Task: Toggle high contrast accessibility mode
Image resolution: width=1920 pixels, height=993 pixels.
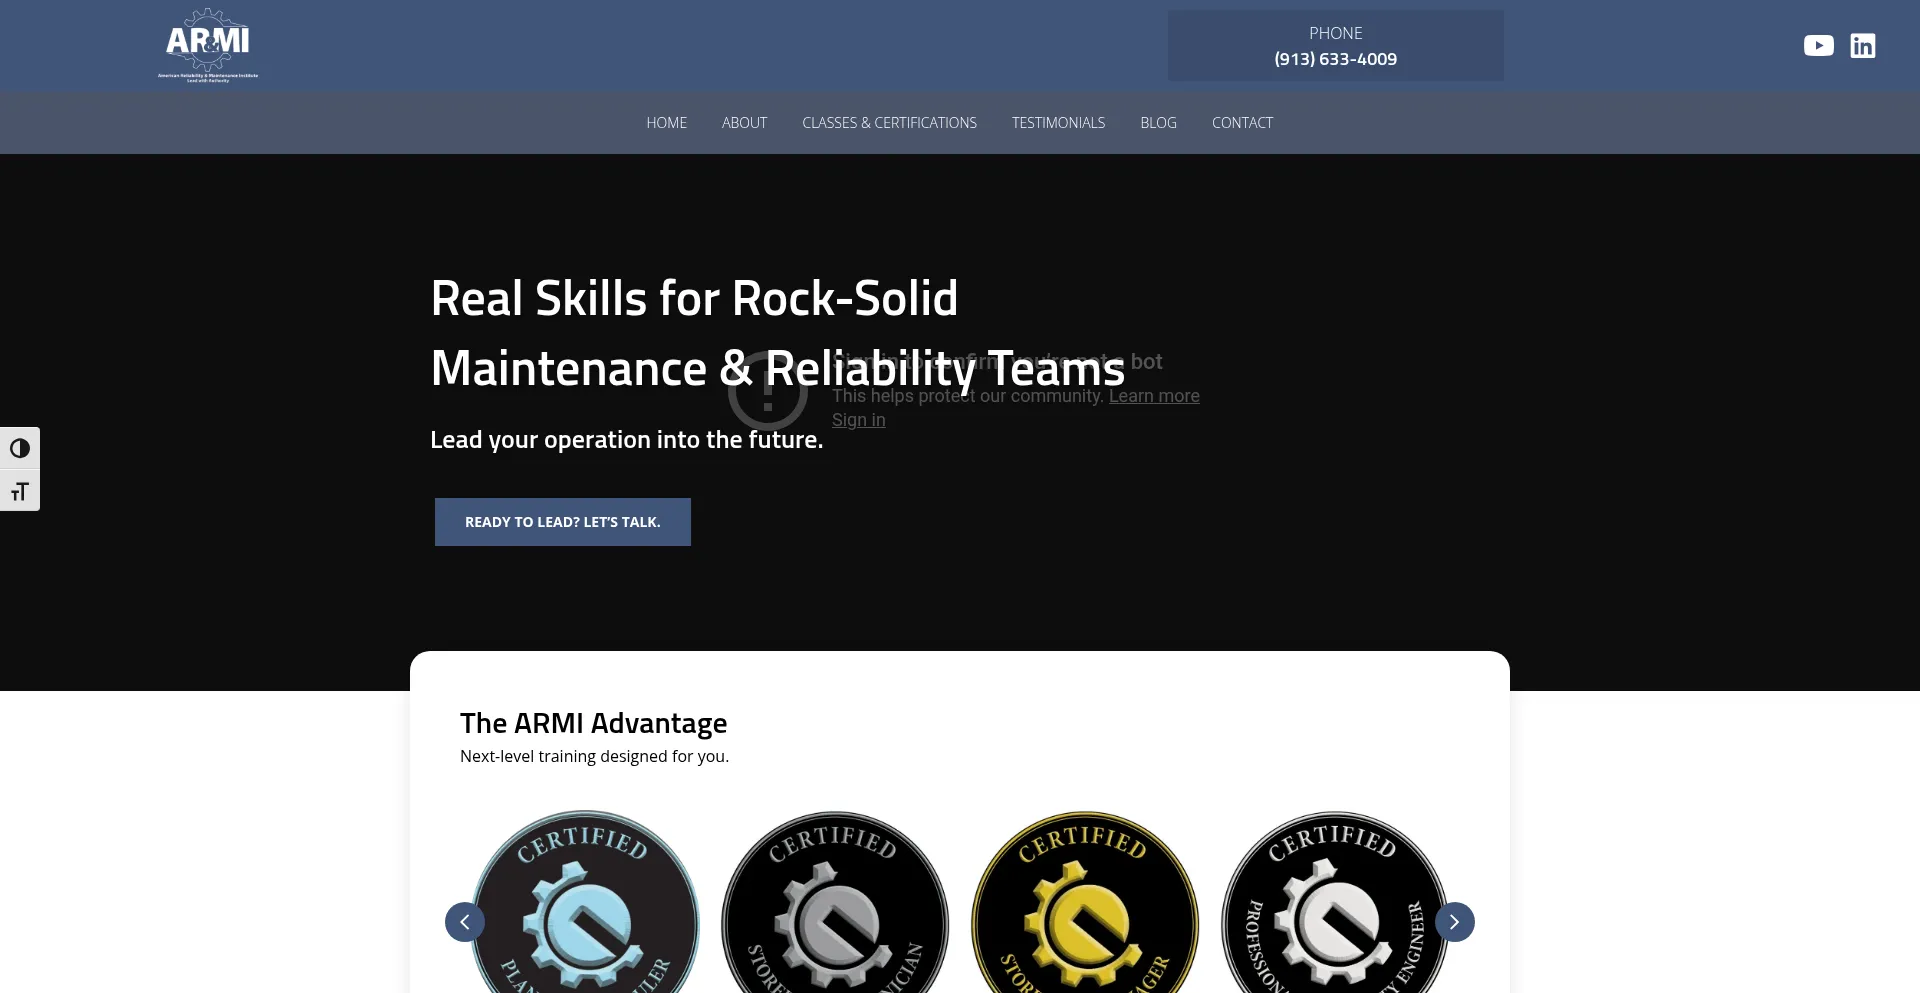Action: (20, 448)
